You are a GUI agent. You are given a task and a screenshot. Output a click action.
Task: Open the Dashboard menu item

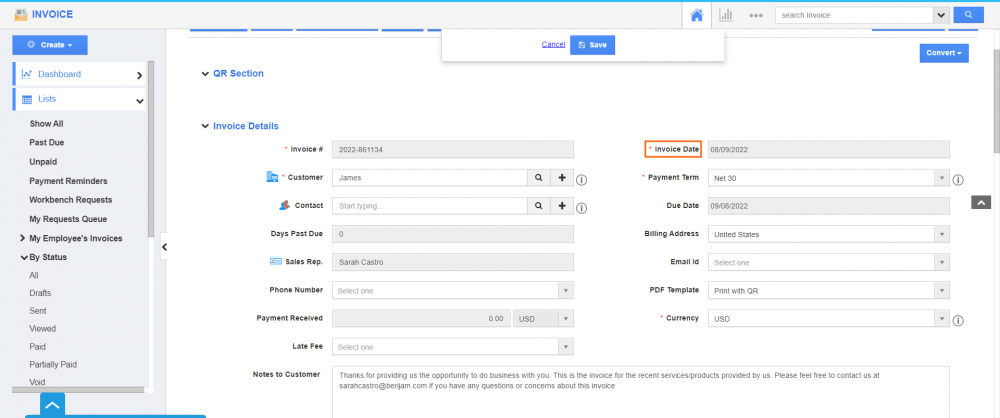click(80, 74)
